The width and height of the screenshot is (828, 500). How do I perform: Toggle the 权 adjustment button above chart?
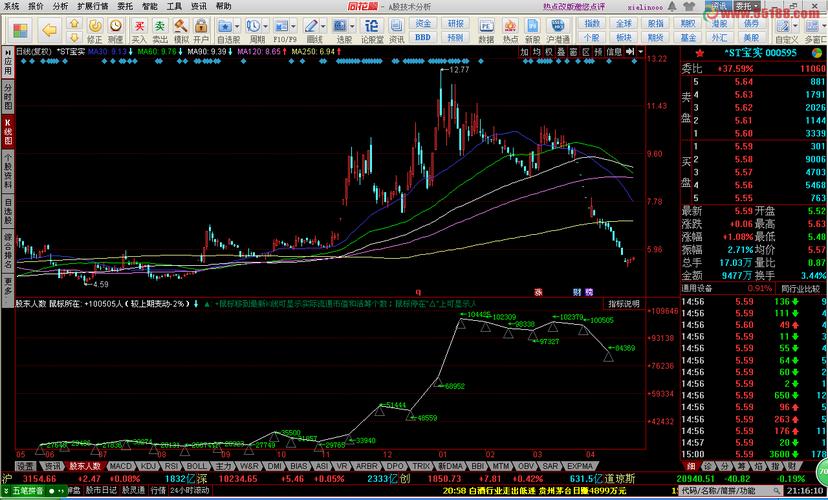pos(548,51)
